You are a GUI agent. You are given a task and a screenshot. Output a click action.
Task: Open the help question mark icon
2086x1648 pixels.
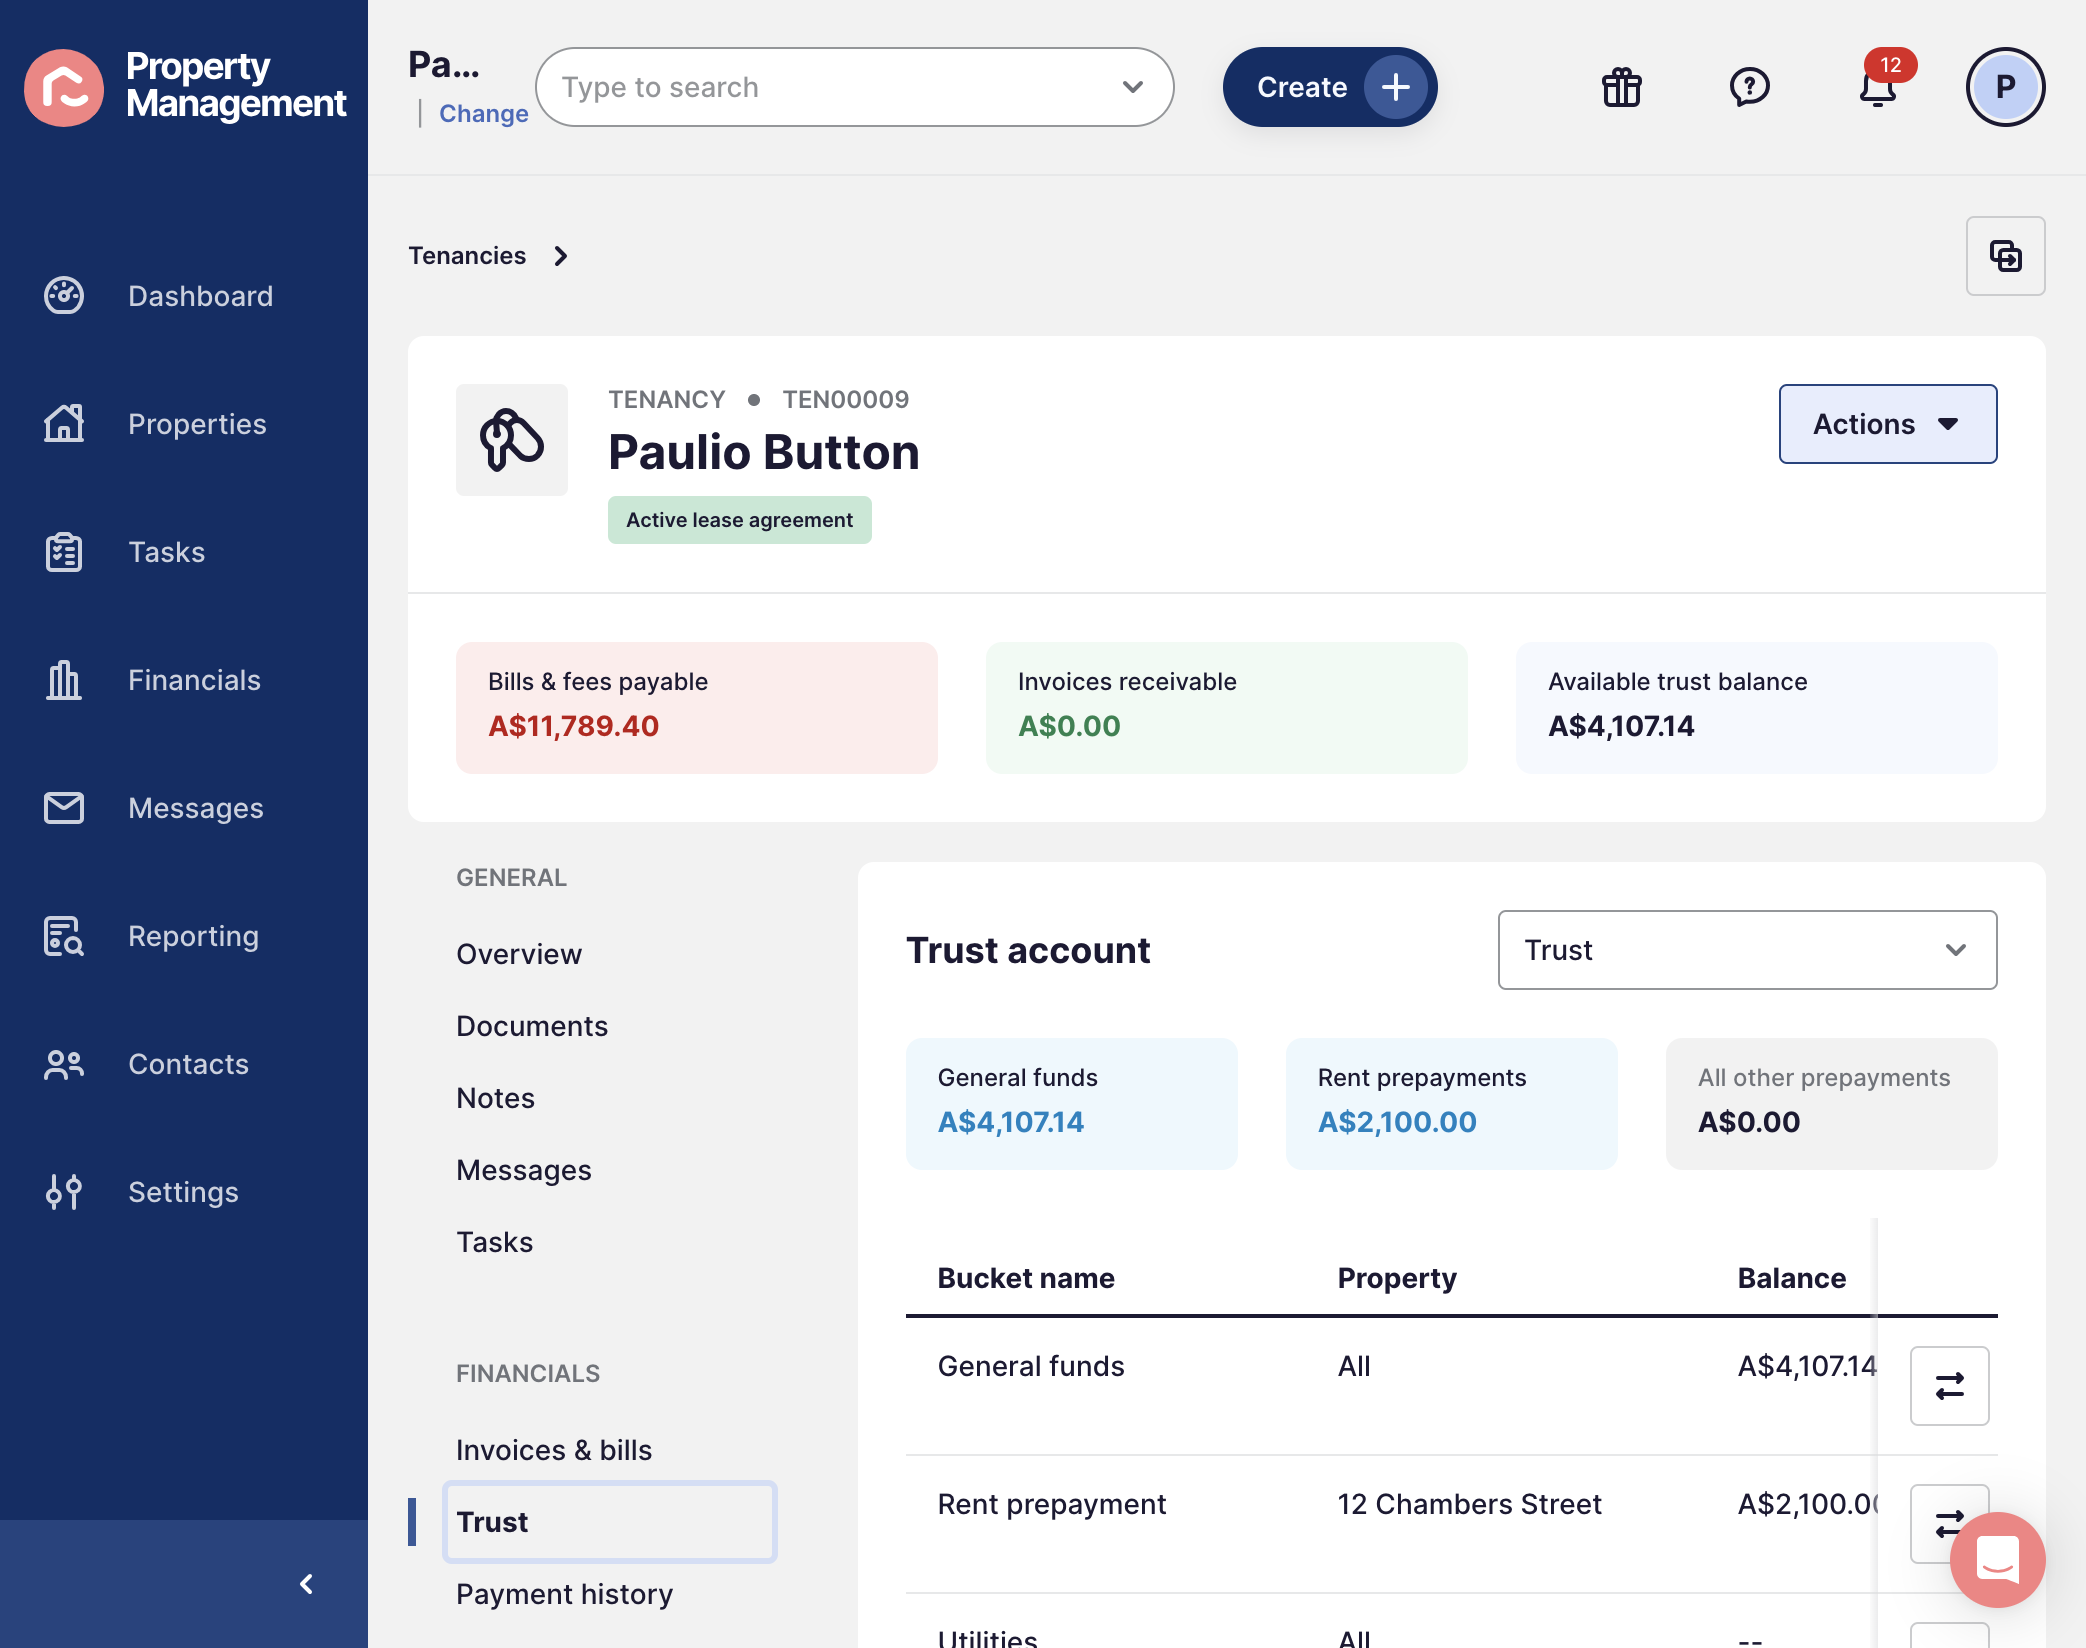(1750, 87)
